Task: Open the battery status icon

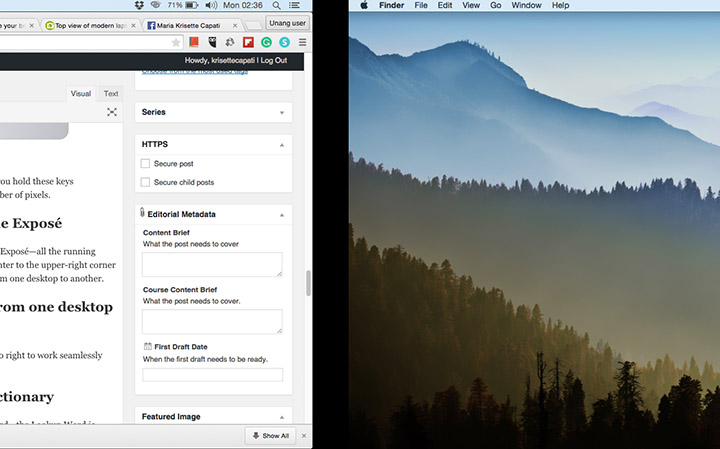Action: click(x=191, y=6)
